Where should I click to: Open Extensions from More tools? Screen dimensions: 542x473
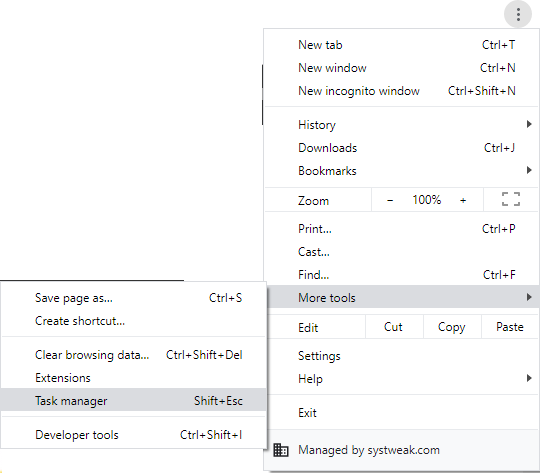point(133,378)
